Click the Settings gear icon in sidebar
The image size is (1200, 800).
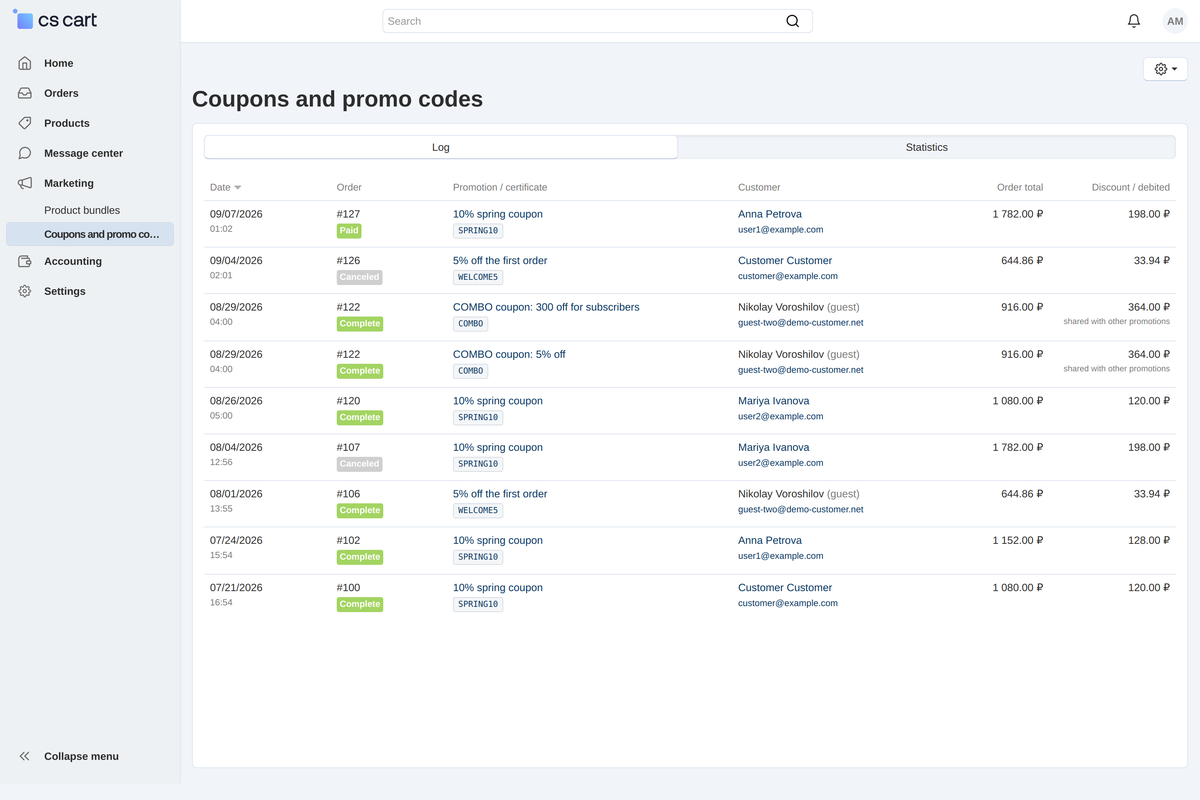(25, 291)
